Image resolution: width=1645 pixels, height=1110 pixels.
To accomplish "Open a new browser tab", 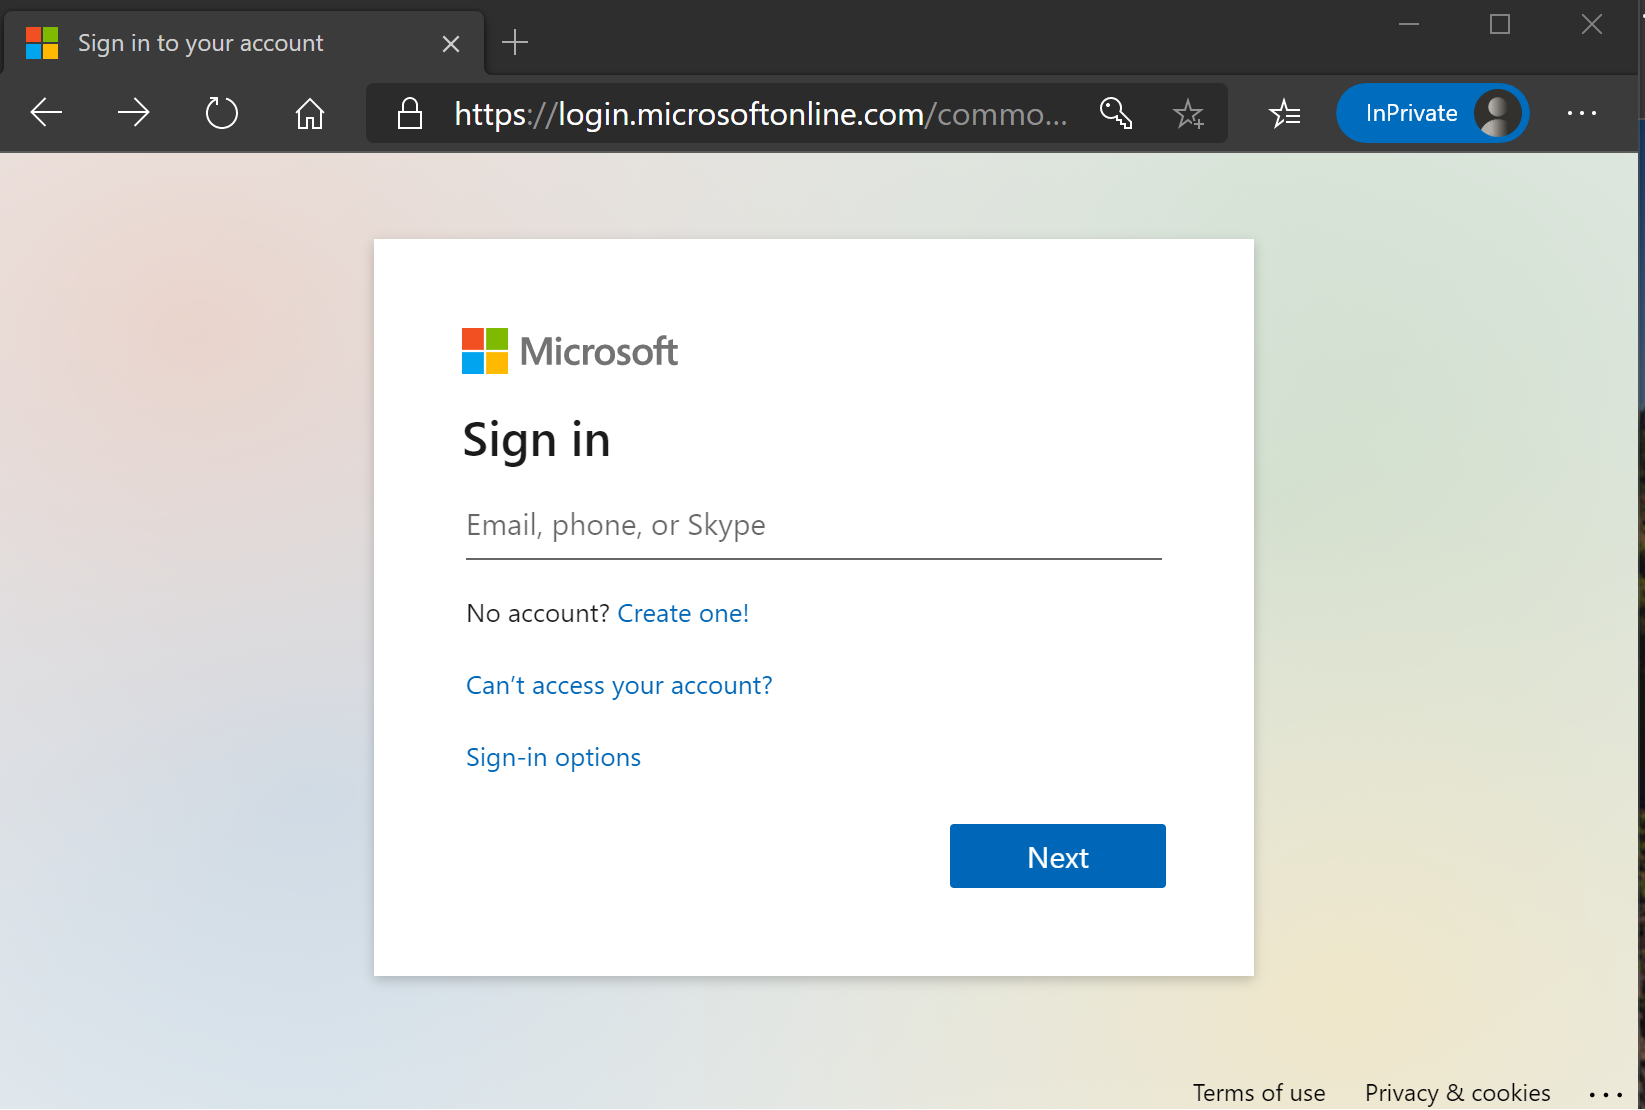I will [515, 42].
